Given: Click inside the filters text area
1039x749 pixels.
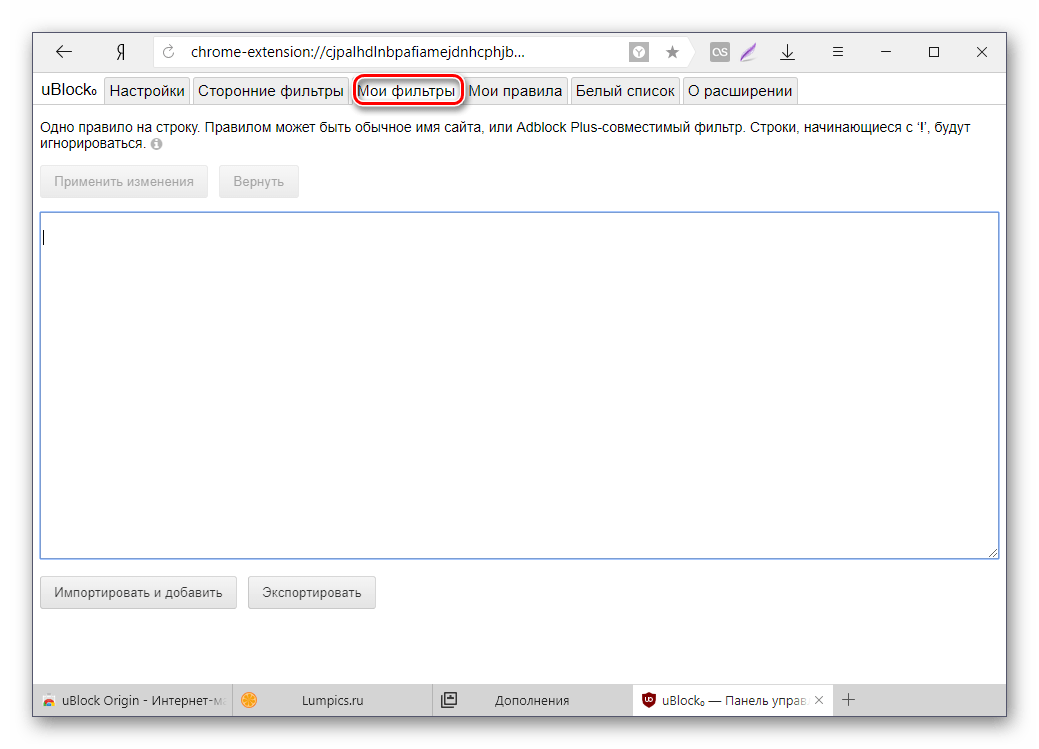Looking at the screenshot, I should 519,385.
